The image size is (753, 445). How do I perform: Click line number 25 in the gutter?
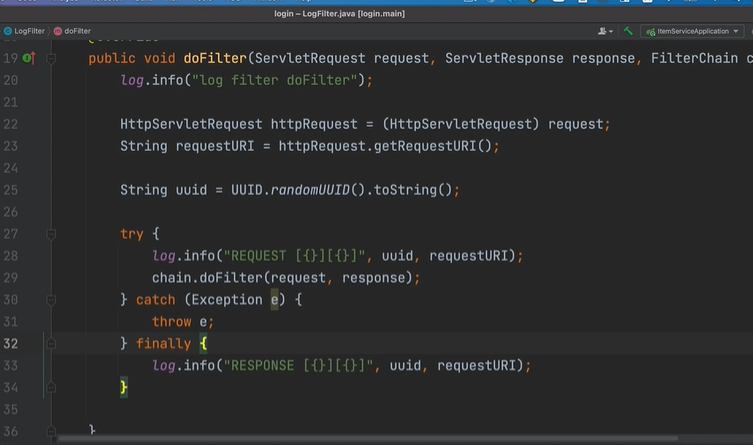coord(11,190)
